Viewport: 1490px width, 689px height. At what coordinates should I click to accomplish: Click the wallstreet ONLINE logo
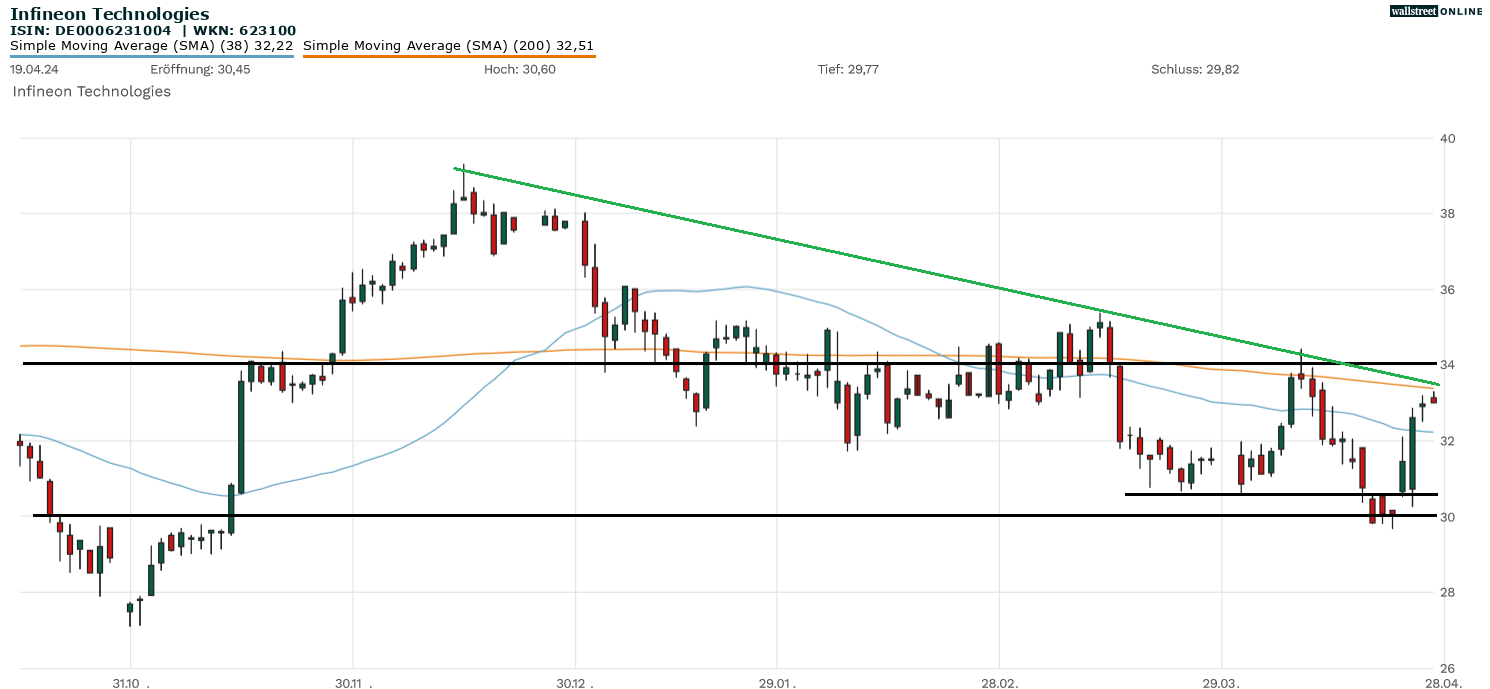click(x=1437, y=11)
